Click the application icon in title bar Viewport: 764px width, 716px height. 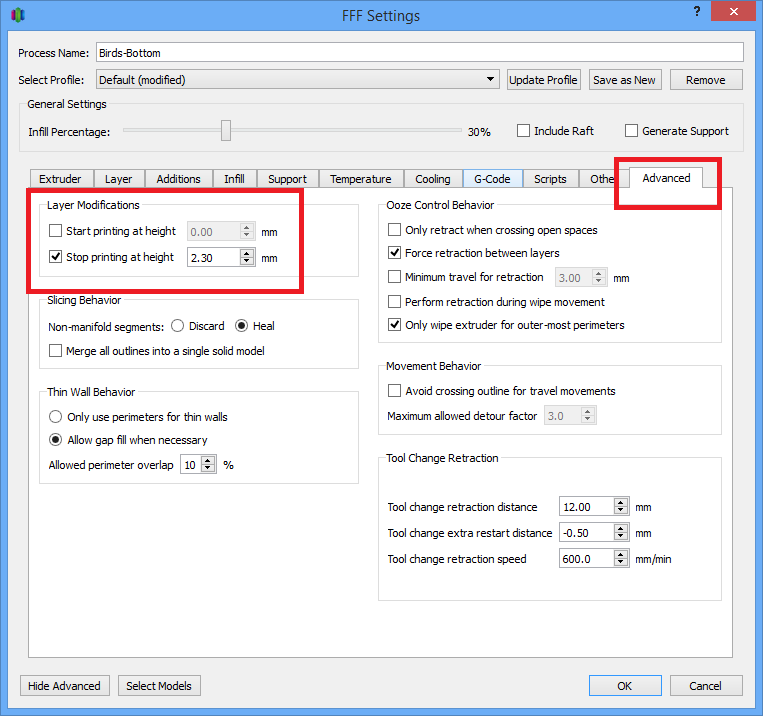(x=18, y=15)
